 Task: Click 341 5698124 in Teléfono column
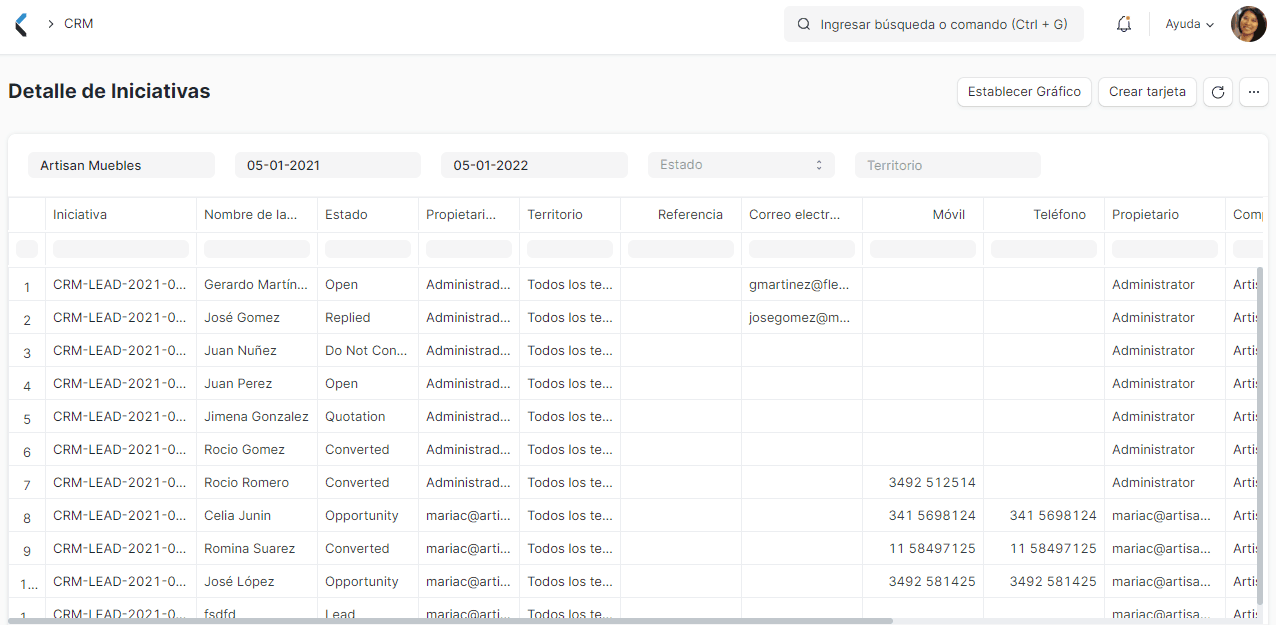tap(1044, 516)
